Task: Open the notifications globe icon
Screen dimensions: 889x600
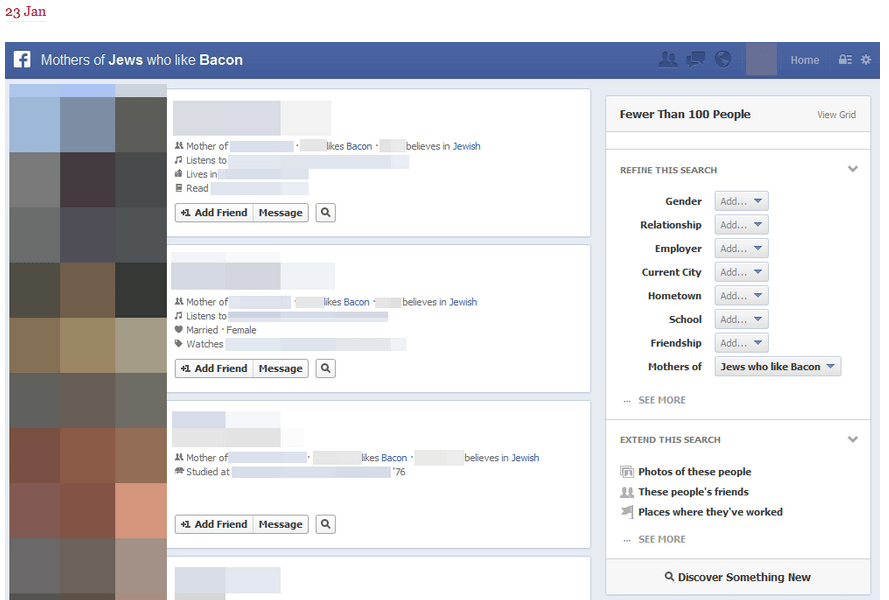Action: click(723, 59)
